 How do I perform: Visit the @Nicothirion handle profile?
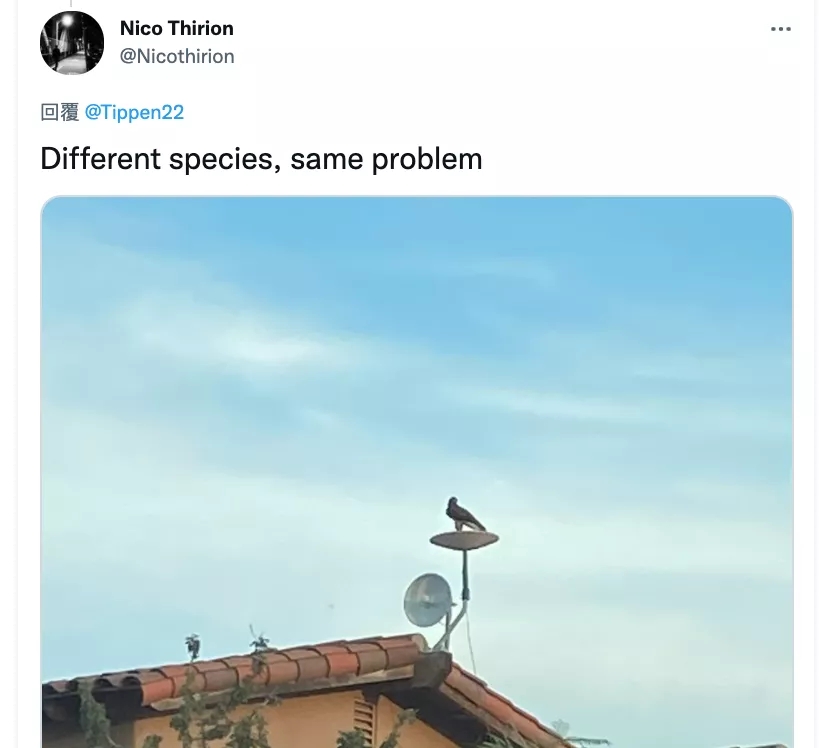click(177, 56)
